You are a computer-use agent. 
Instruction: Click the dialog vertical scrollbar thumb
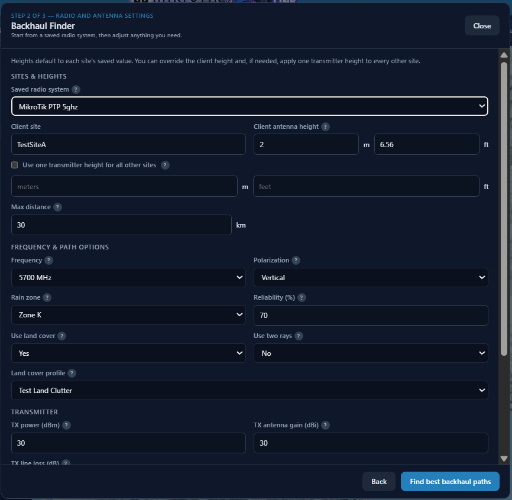pyautogui.click(x=504, y=209)
